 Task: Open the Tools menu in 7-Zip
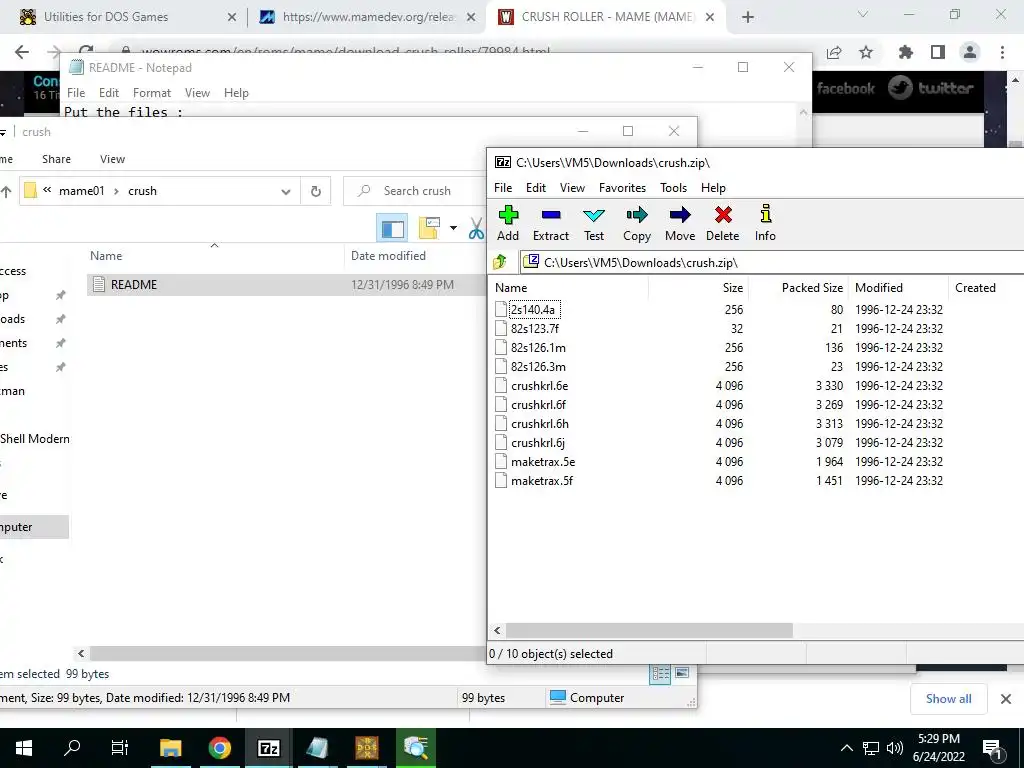click(673, 187)
